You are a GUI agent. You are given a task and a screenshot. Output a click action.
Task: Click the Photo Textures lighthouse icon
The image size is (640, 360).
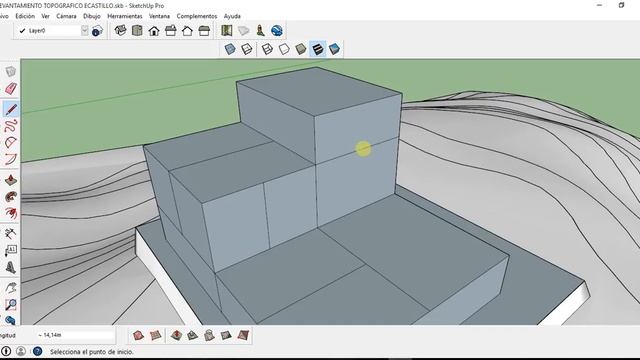click(260, 31)
